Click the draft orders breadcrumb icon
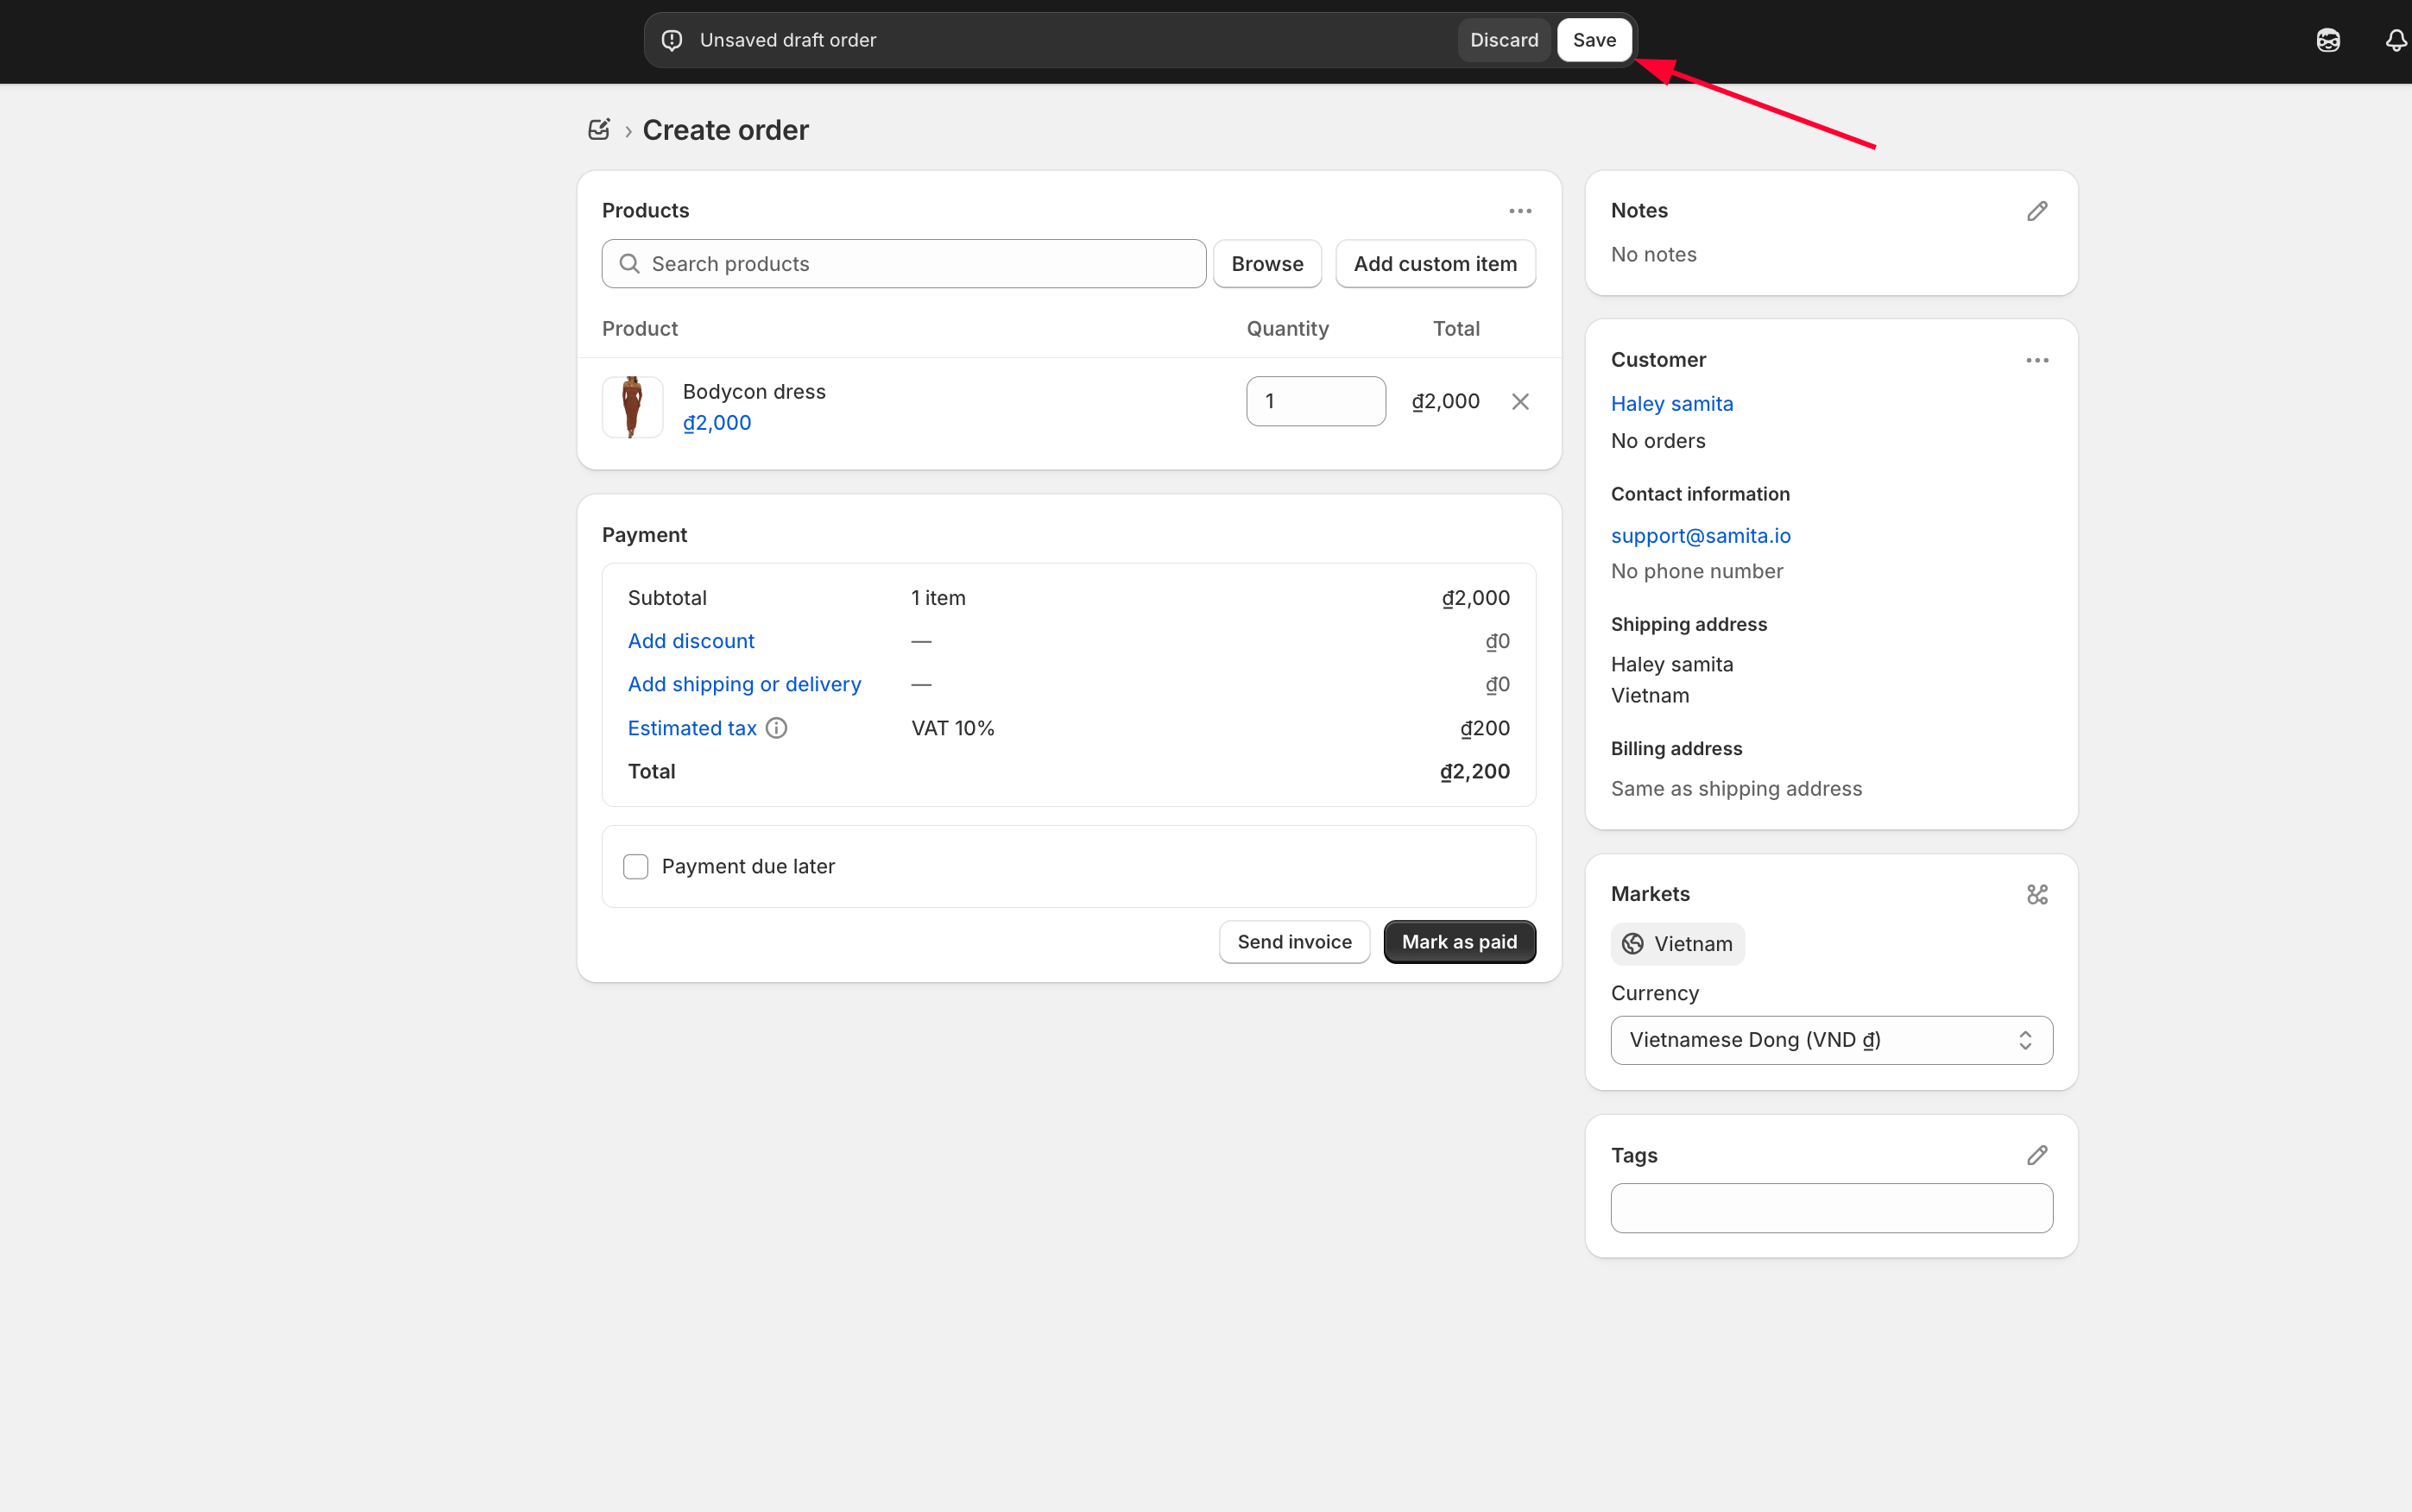Viewport: 2412px width, 1512px height. click(599, 130)
